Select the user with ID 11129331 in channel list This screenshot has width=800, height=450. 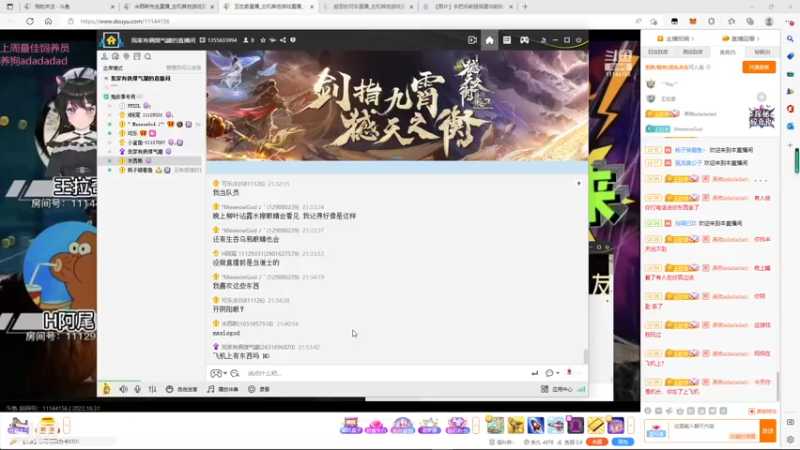[149, 115]
